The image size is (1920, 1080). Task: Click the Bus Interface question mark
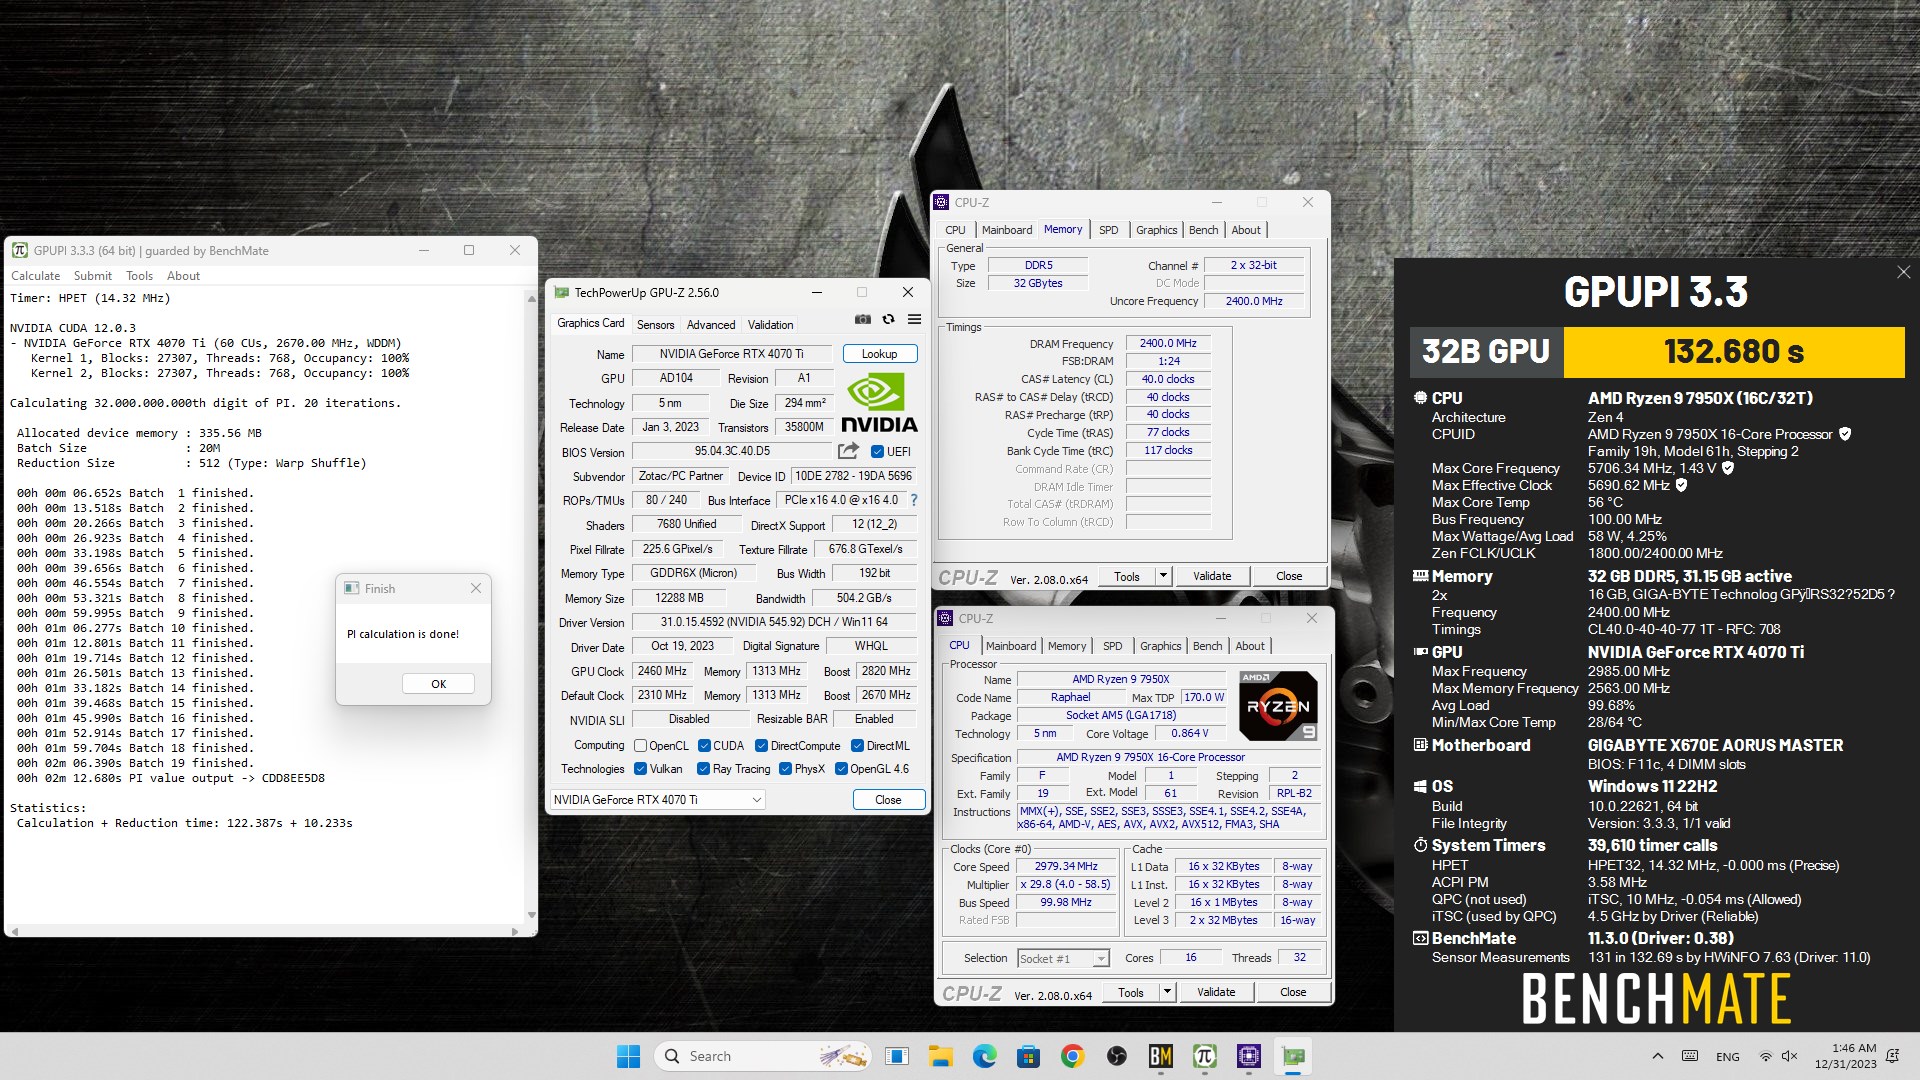click(913, 500)
